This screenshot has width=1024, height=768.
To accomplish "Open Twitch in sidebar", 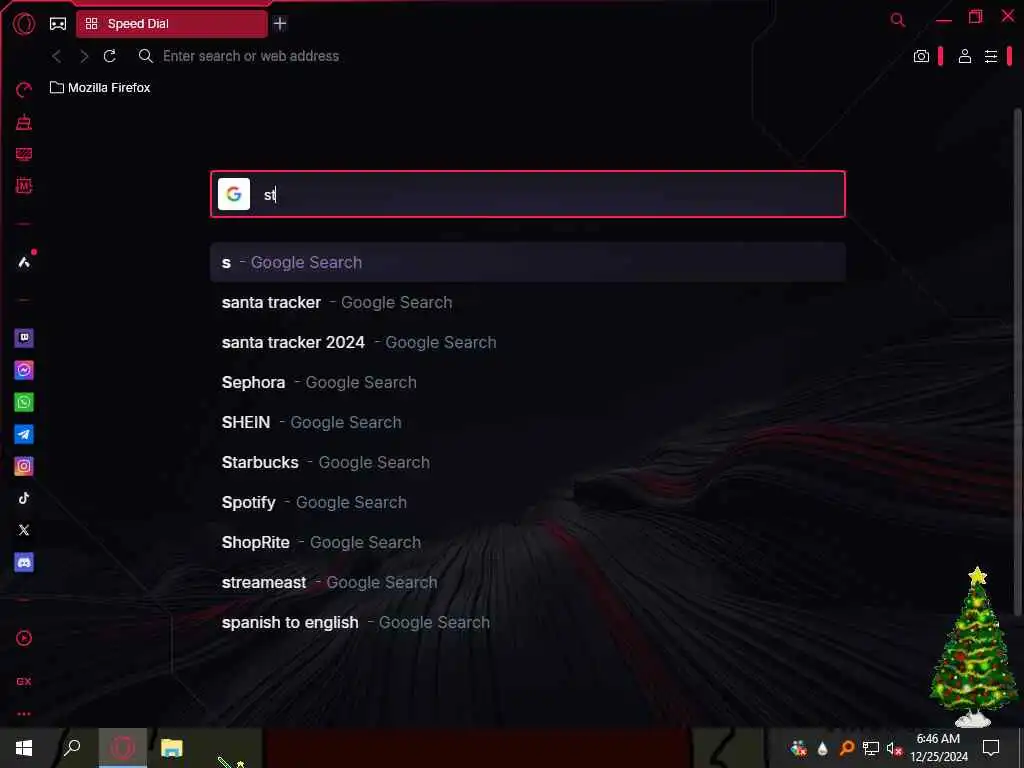I will pos(24,338).
